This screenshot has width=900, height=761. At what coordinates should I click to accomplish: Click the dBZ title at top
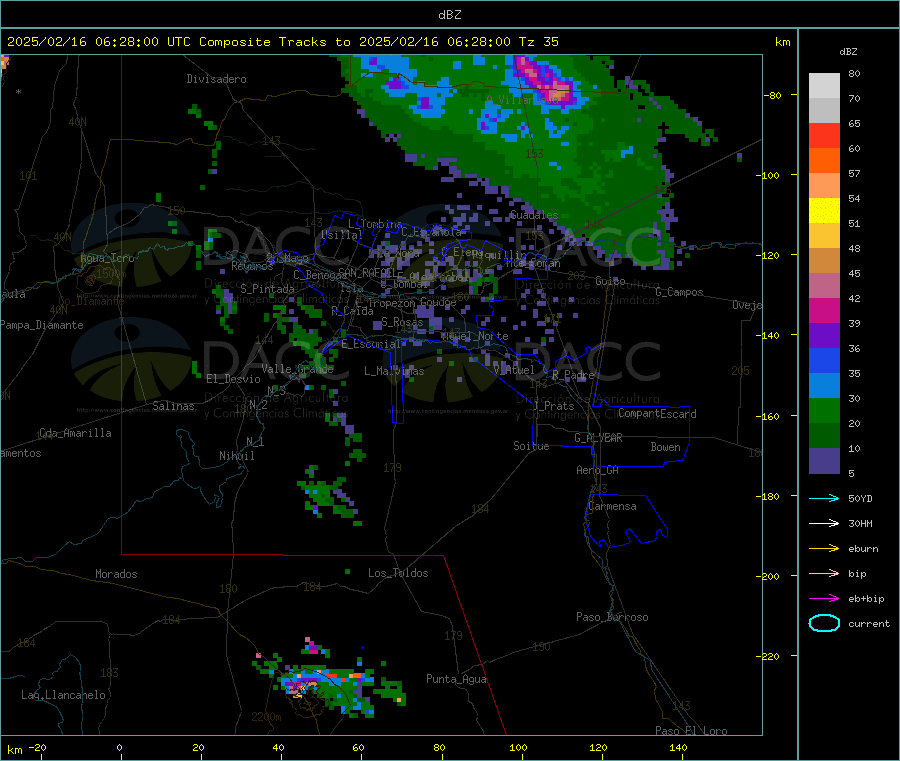click(449, 15)
